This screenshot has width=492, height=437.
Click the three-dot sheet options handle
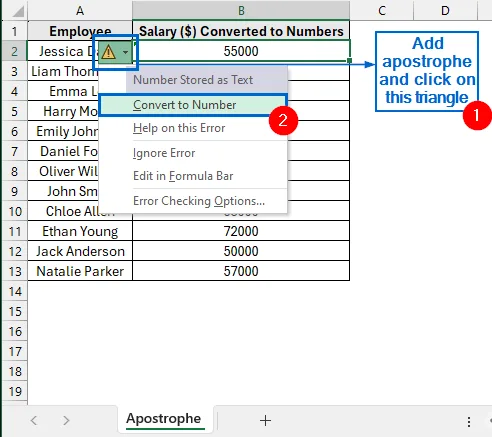tap(469, 422)
